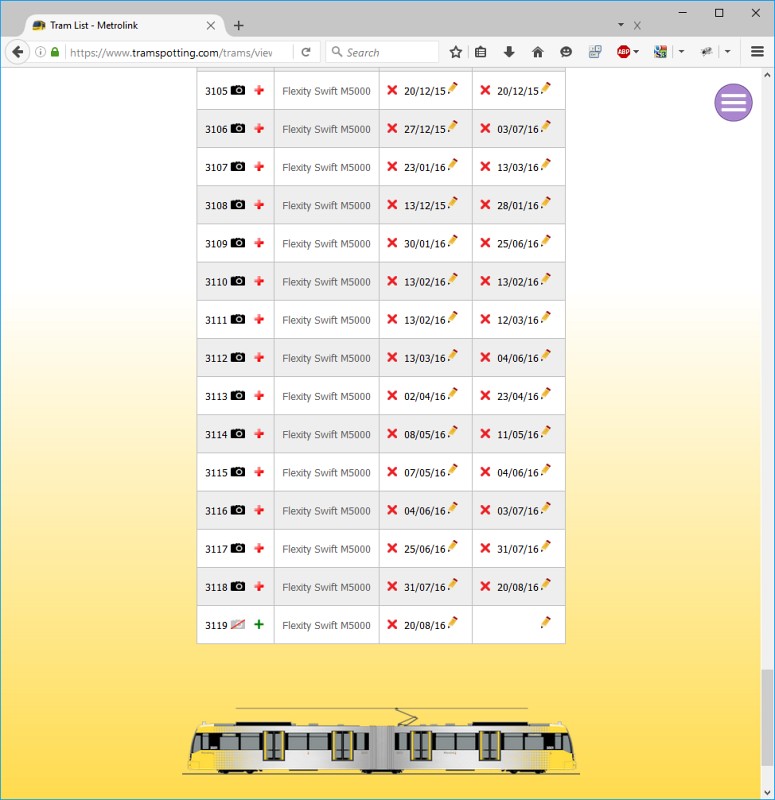Click red X beside 04/06/16 for tram 3116

[392, 510]
